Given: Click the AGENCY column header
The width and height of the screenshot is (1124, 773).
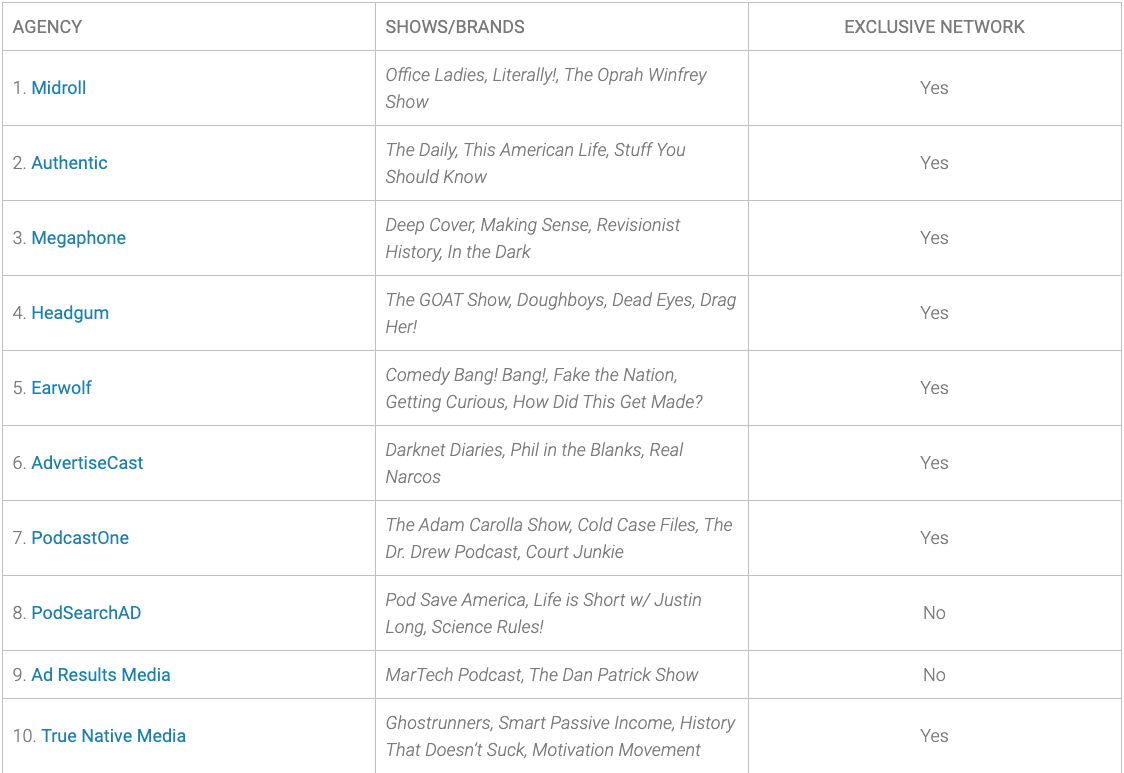Looking at the screenshot, I should coord(47,27).
